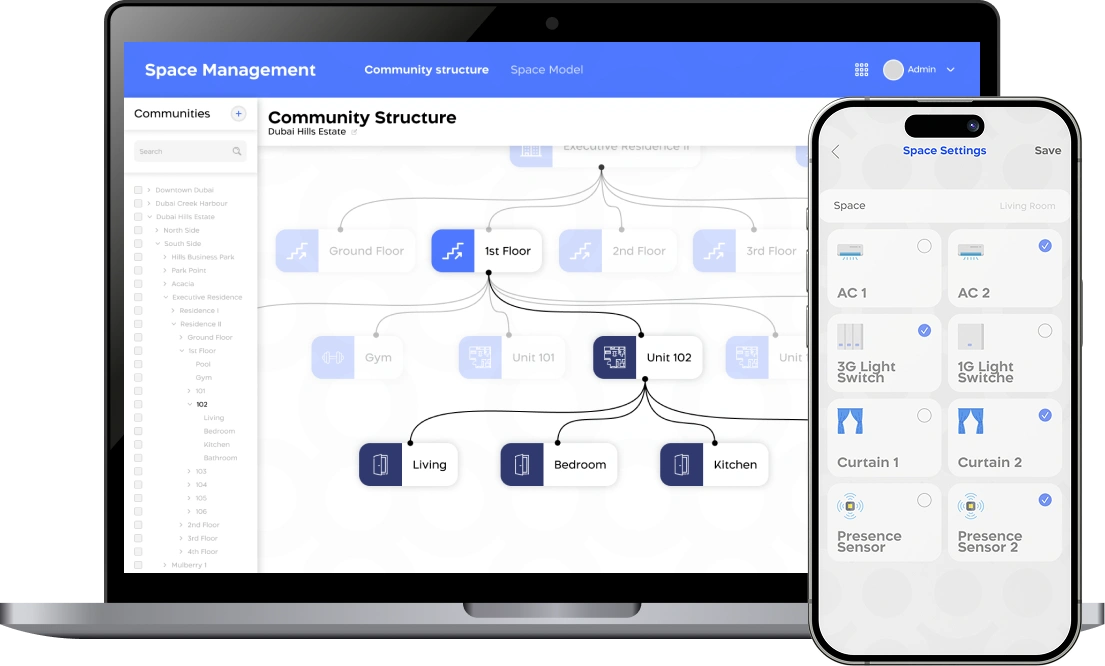Select the 1st Floor stairs icon
Screen dimensions: 1105x666
tap(453, 250)
